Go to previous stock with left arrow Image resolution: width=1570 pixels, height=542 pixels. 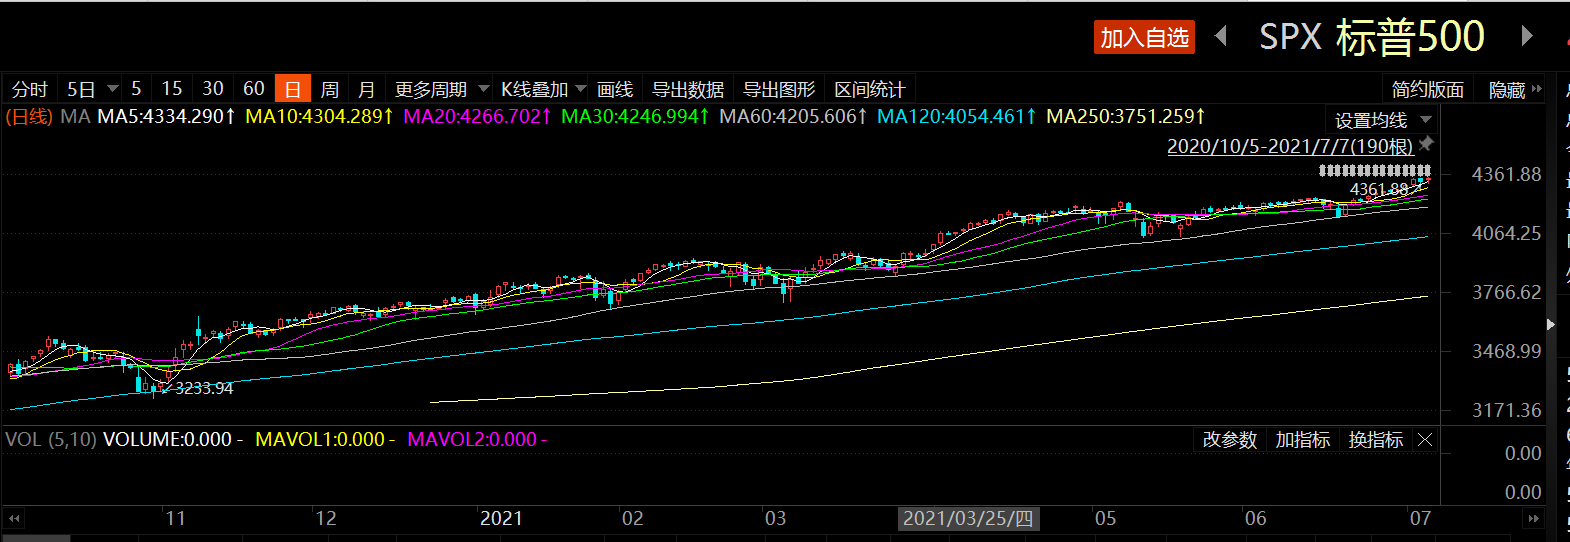1221,36
